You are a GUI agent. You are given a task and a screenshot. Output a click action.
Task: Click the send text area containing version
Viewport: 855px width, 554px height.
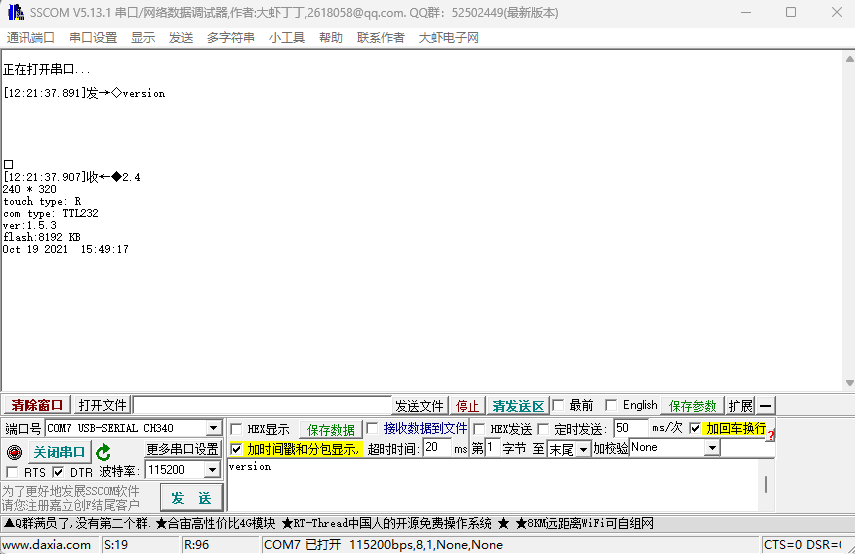pos(493,485)
